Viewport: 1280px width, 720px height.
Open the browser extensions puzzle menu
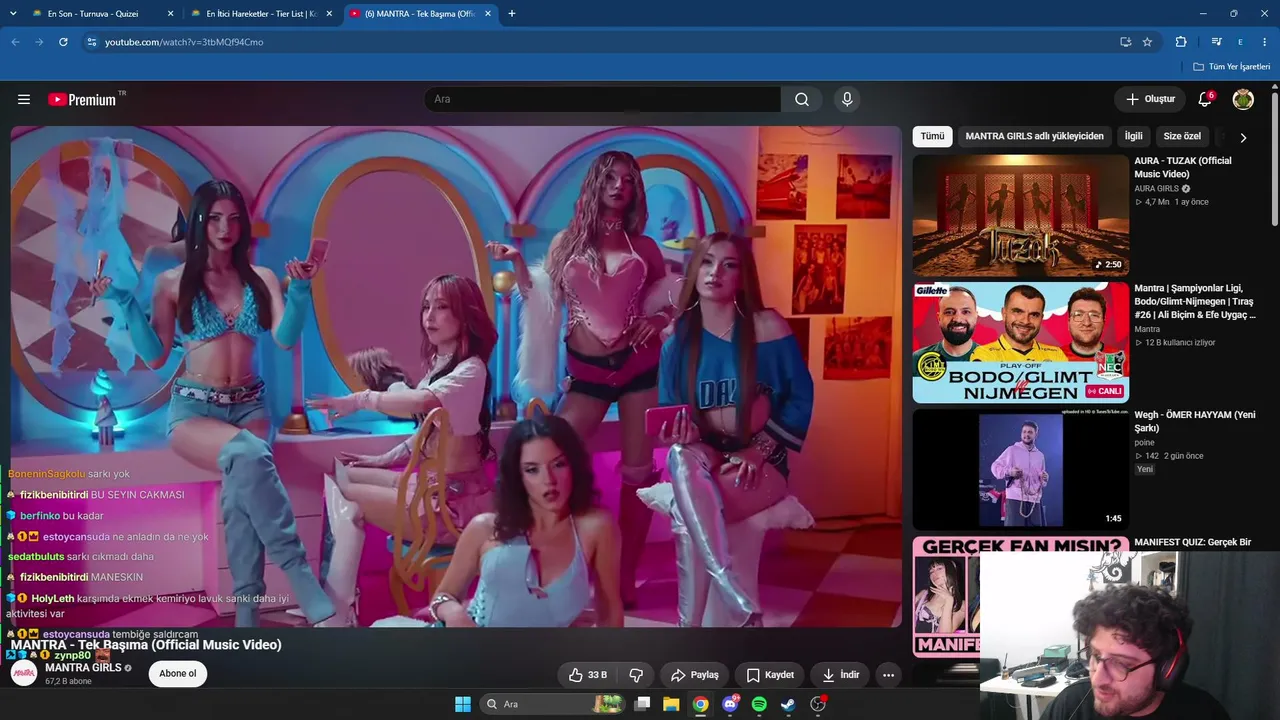(x=1181, y=42)
